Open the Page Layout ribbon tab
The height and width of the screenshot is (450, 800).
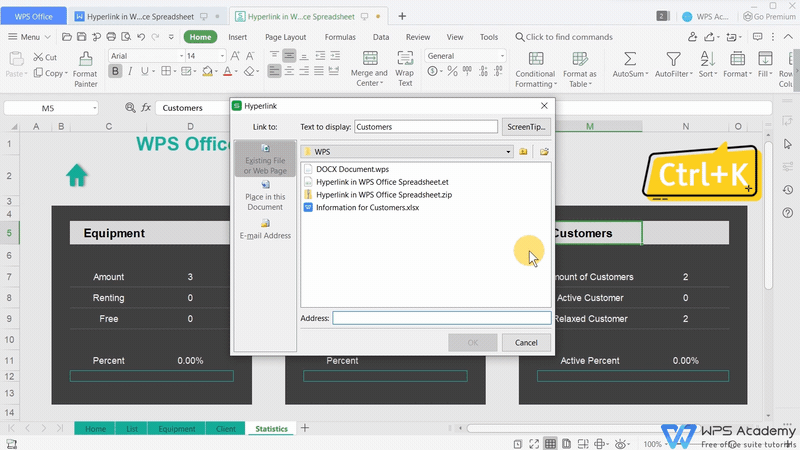pyautogui.click(x=285, y=37)
